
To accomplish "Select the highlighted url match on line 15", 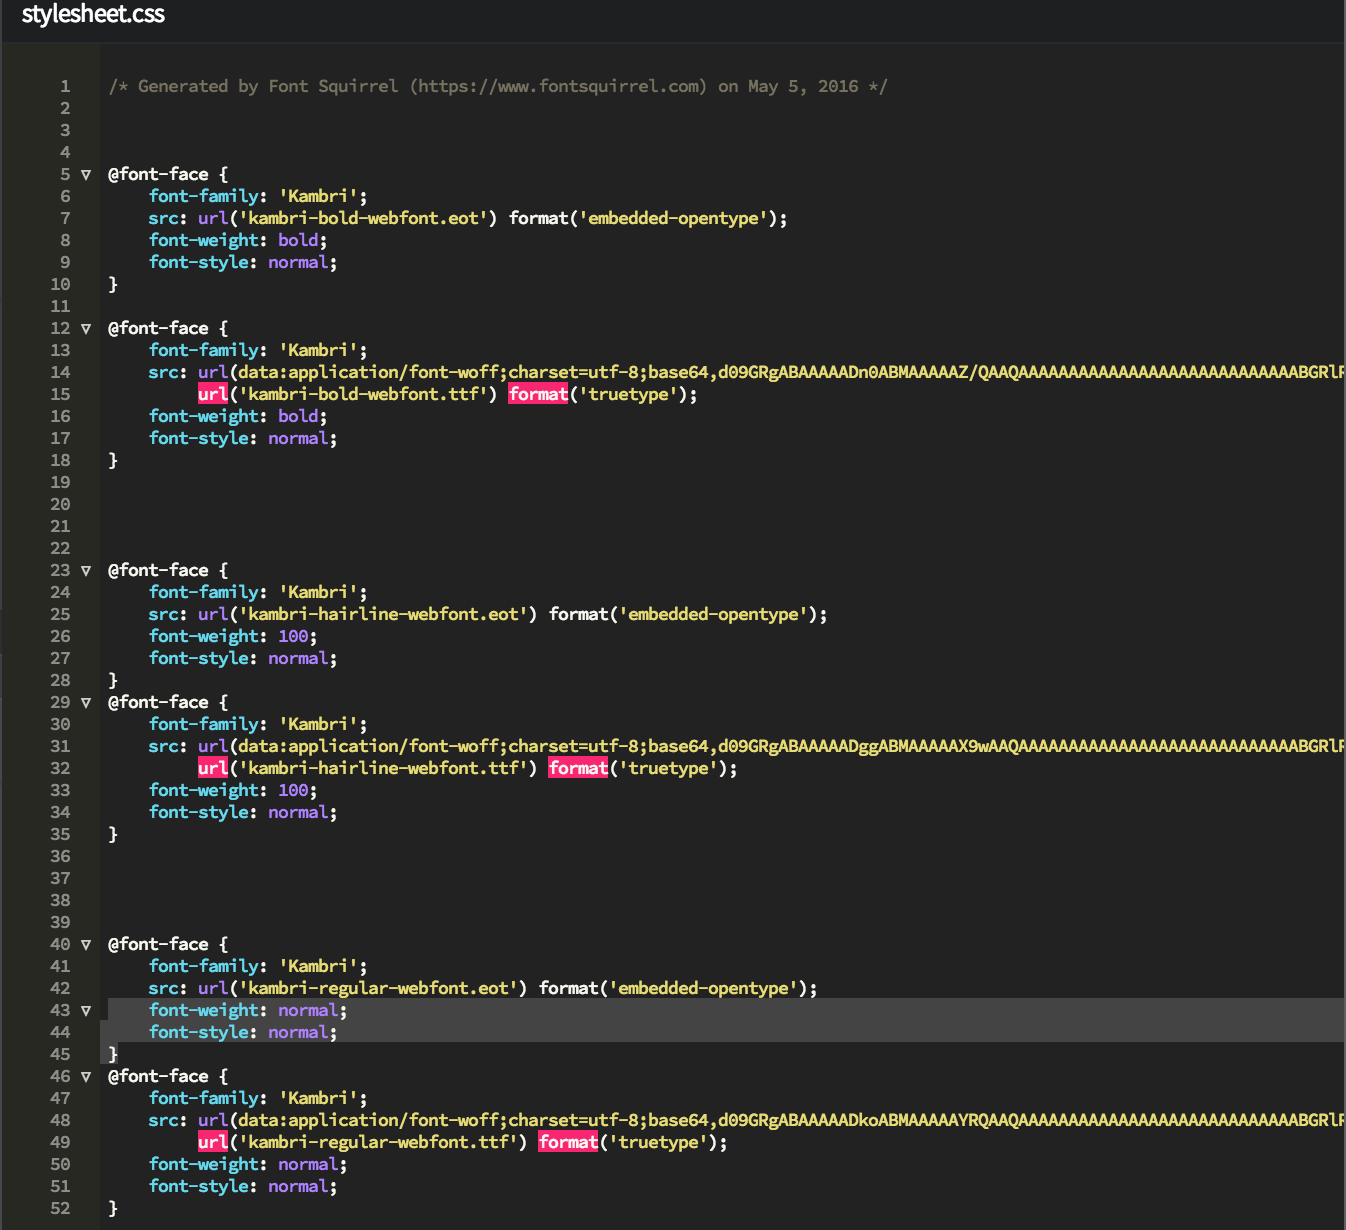I will click(212, 394).
